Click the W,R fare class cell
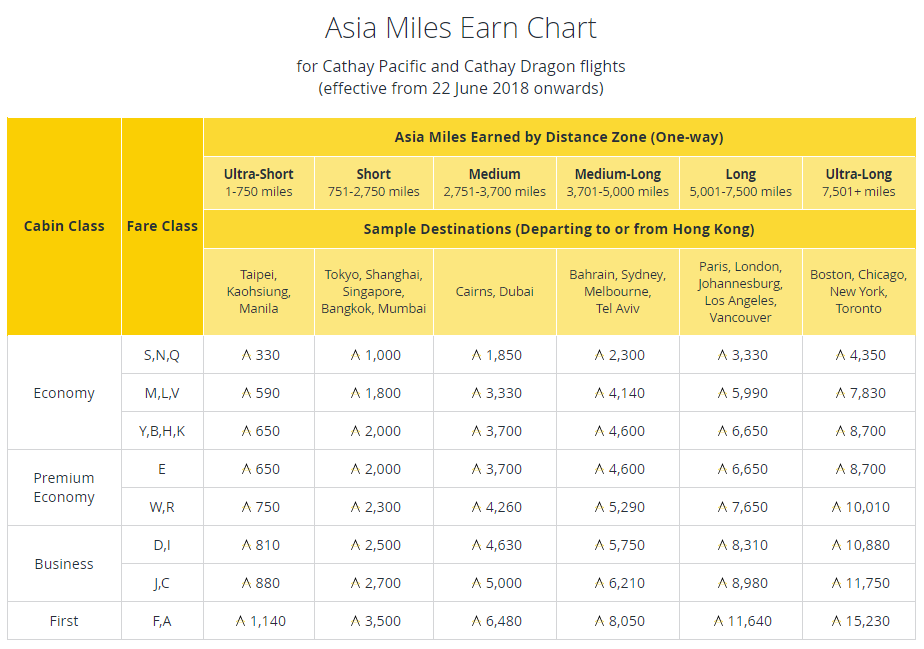Screen dimensions: 924x649 (x=162, y=508)
